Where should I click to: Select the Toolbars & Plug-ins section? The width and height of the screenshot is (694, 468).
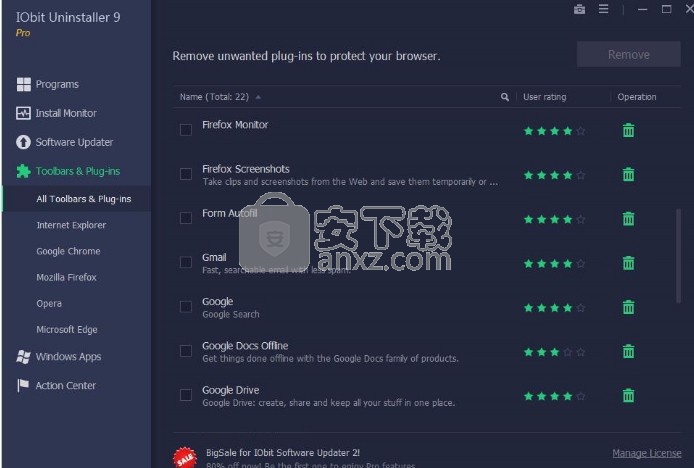76,171
